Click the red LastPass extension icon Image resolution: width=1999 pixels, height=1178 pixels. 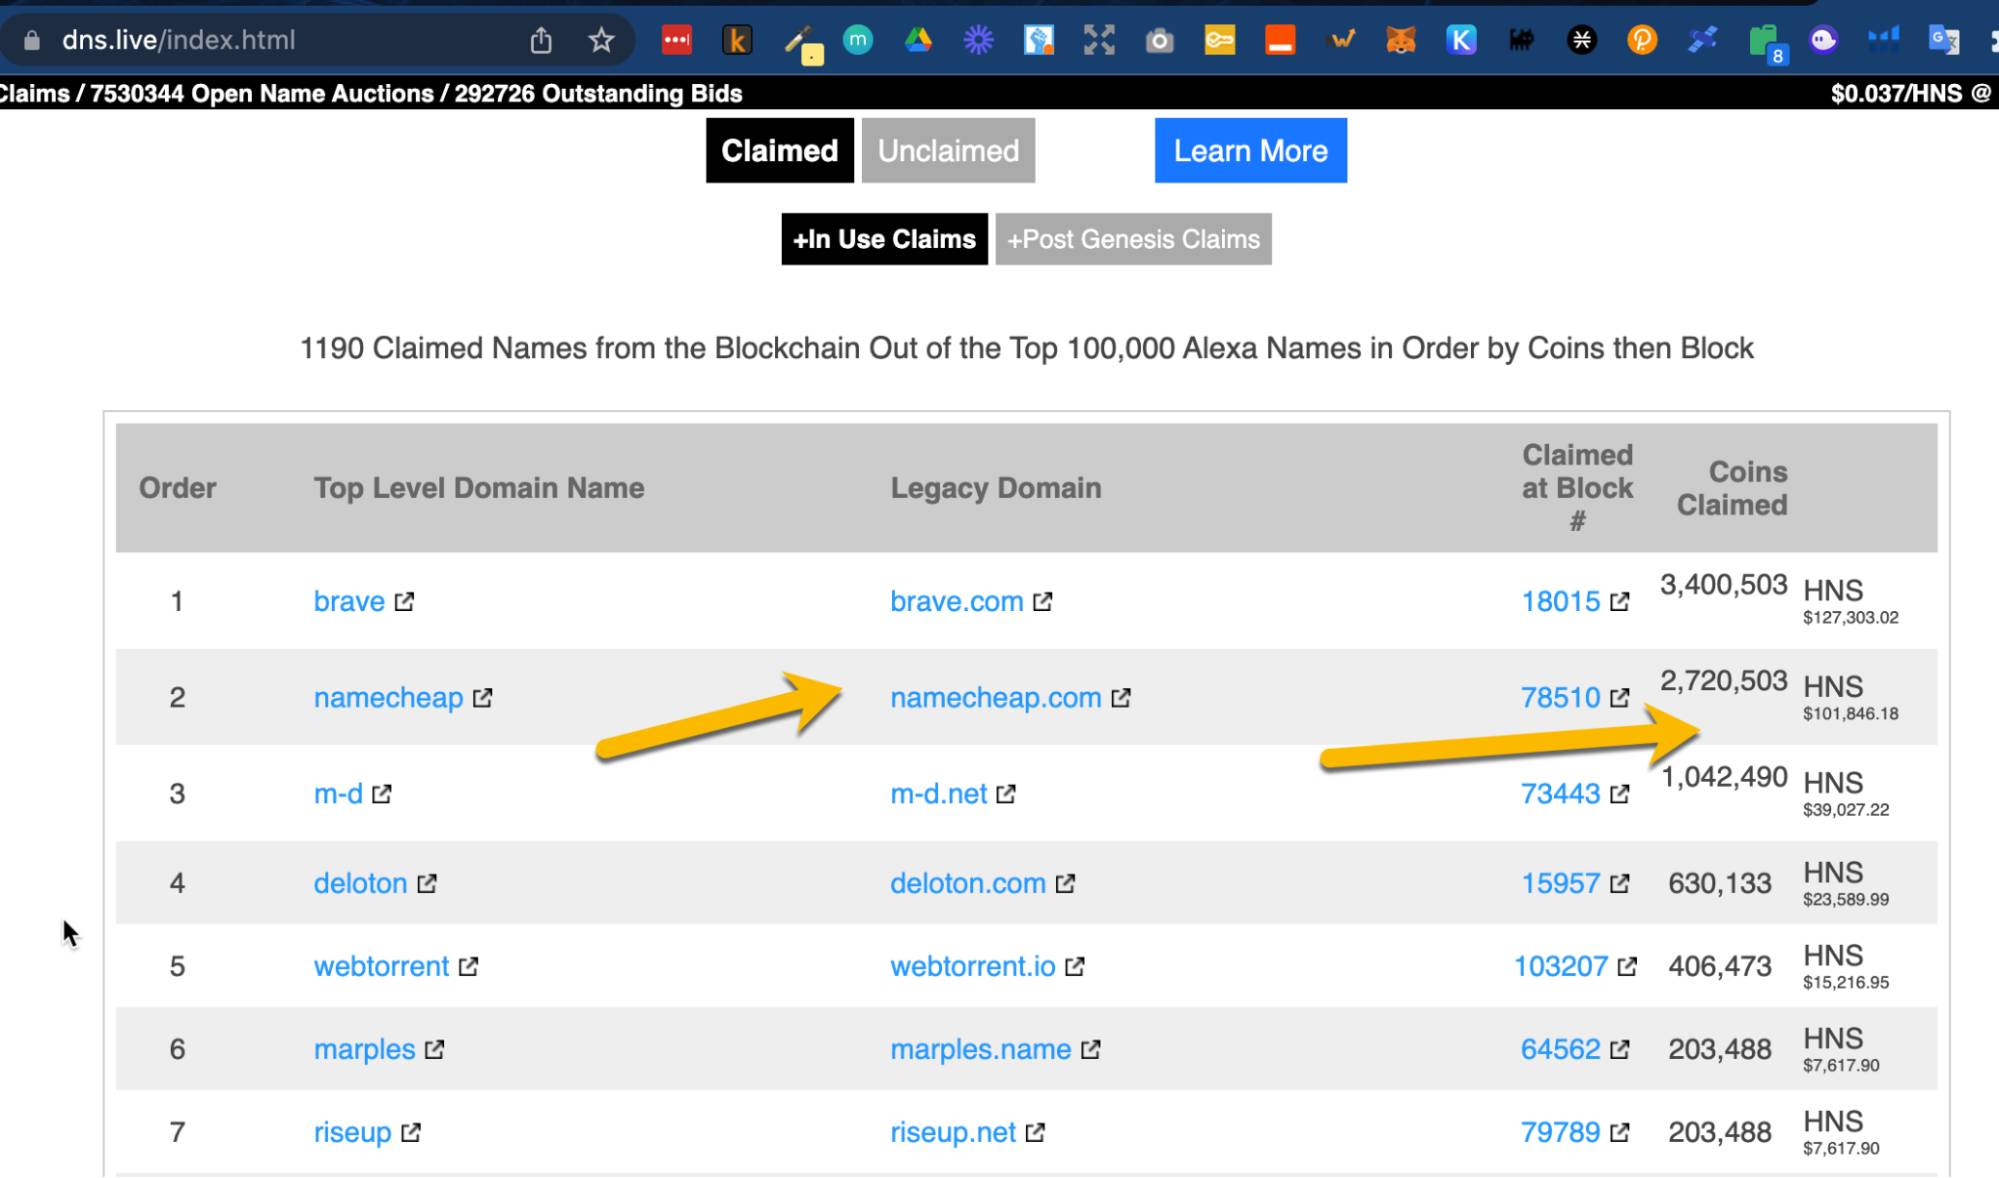tap(677, 40)
